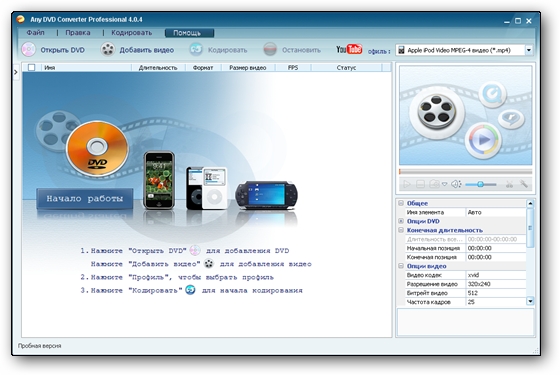
Task: Collapse the Общее section
Action: tap(401, 203)
